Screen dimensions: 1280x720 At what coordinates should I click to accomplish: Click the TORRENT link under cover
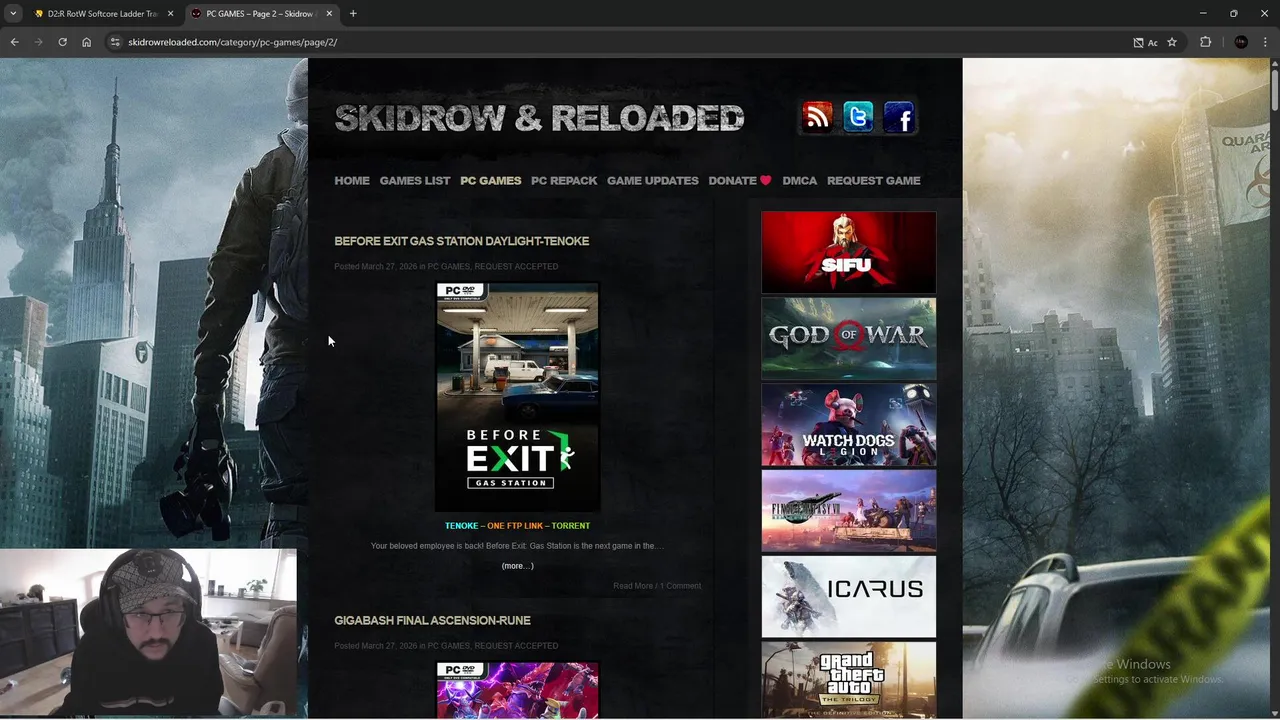[571, 526]
